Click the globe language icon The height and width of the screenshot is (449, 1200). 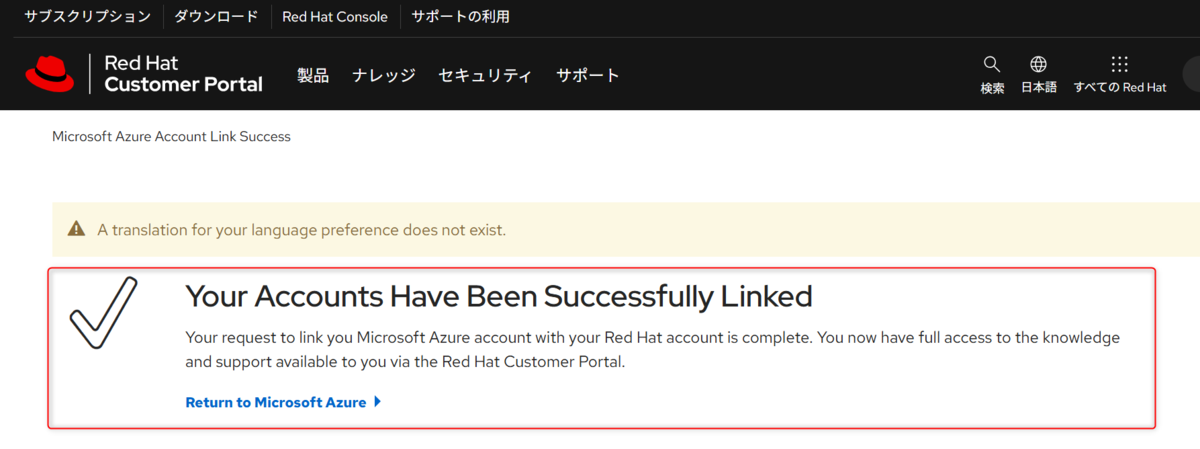click(1038, 65)
